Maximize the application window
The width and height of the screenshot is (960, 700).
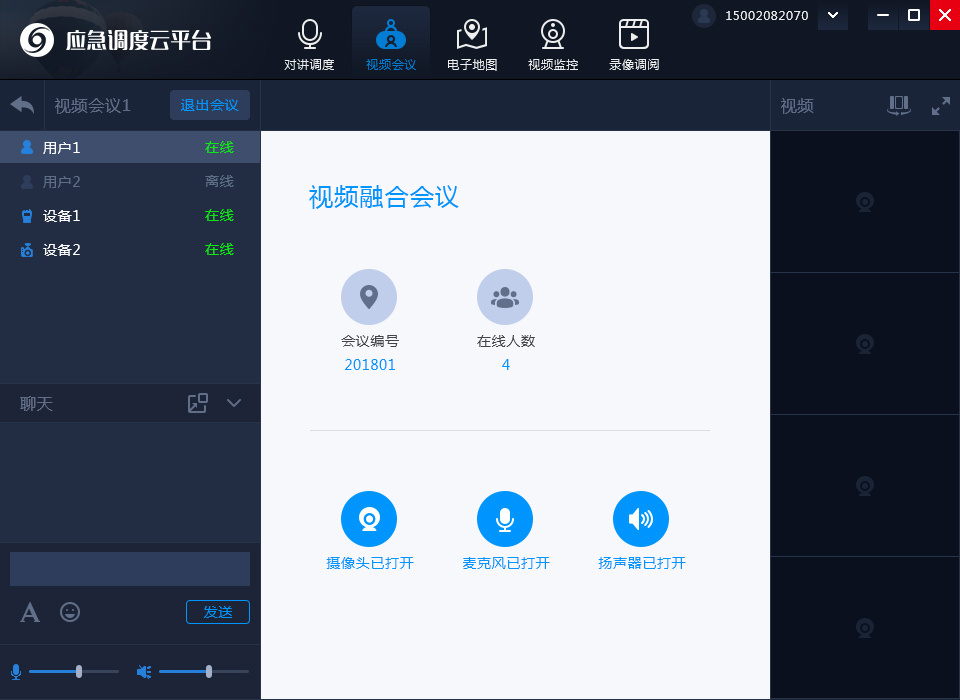pos(913,15)
